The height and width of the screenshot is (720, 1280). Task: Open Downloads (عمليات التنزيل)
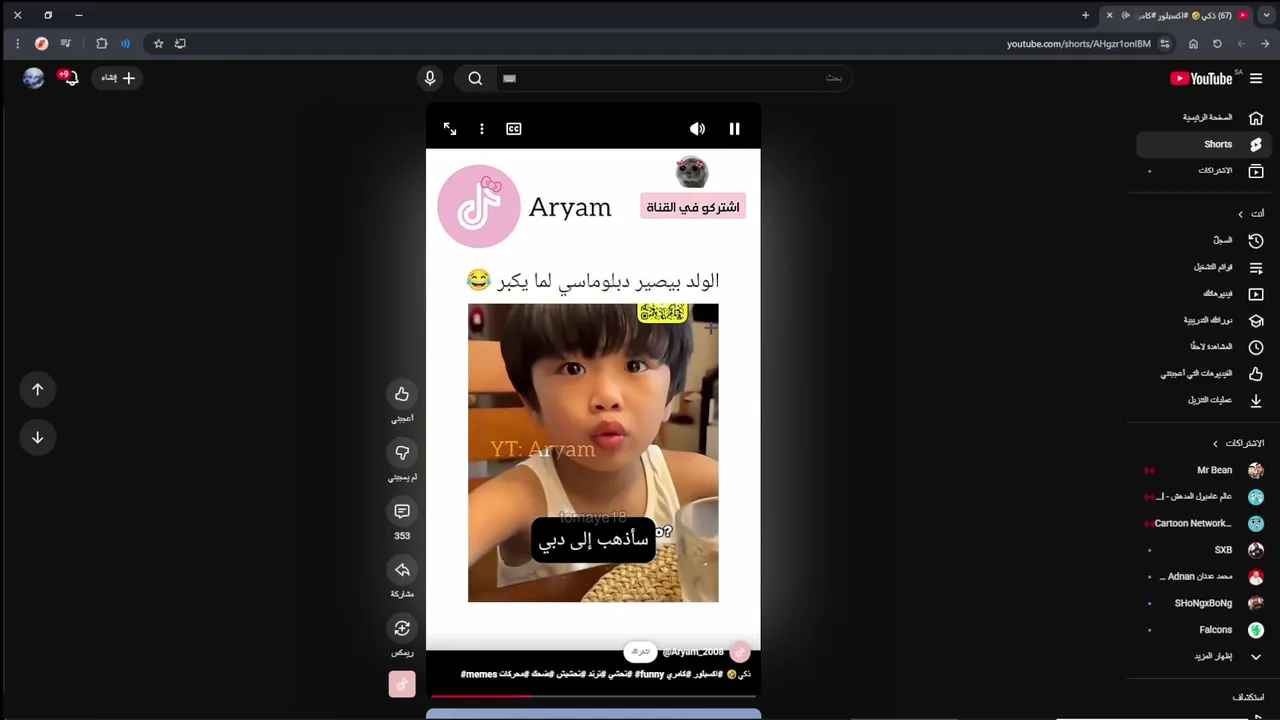click(x=1204, y=400)
